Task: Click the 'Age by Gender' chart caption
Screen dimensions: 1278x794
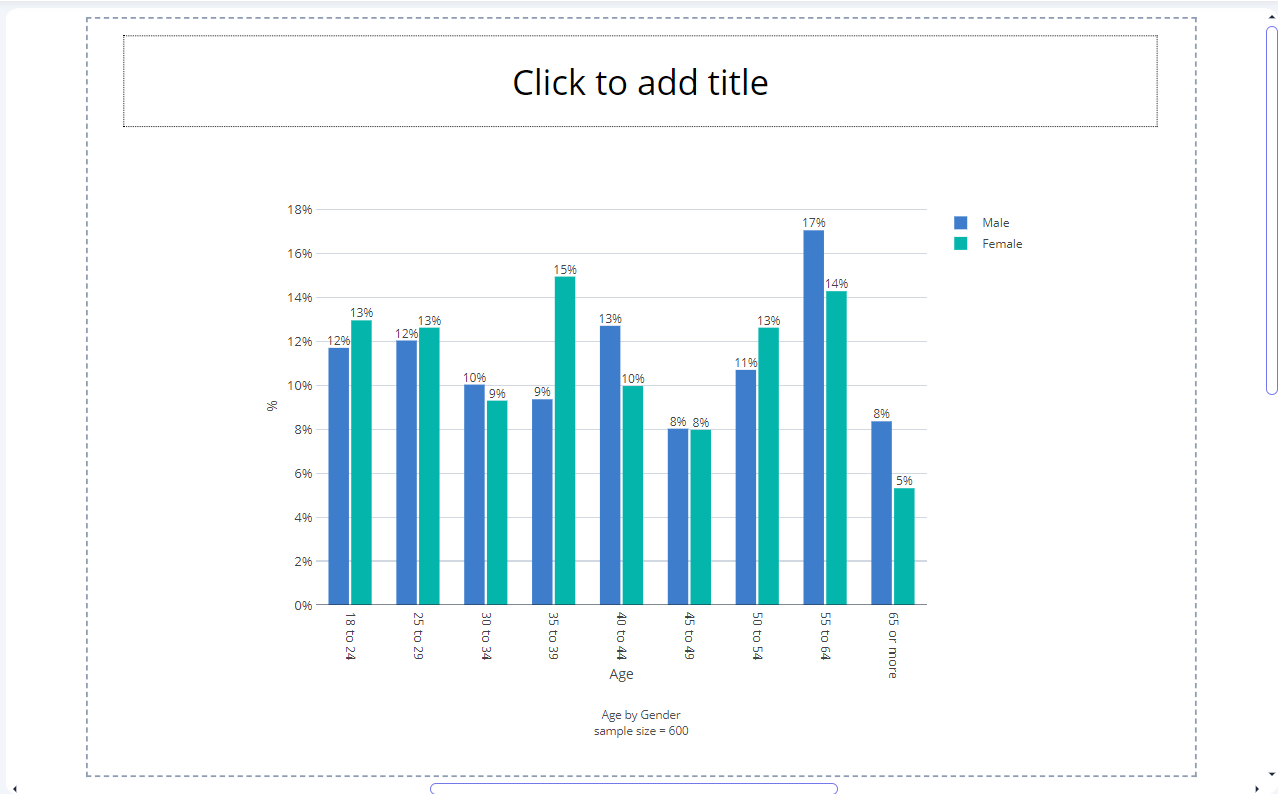Action: coord(640,715)
